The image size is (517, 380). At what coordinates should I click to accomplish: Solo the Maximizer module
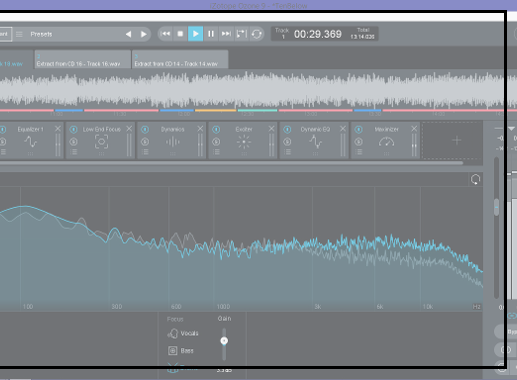359,142
